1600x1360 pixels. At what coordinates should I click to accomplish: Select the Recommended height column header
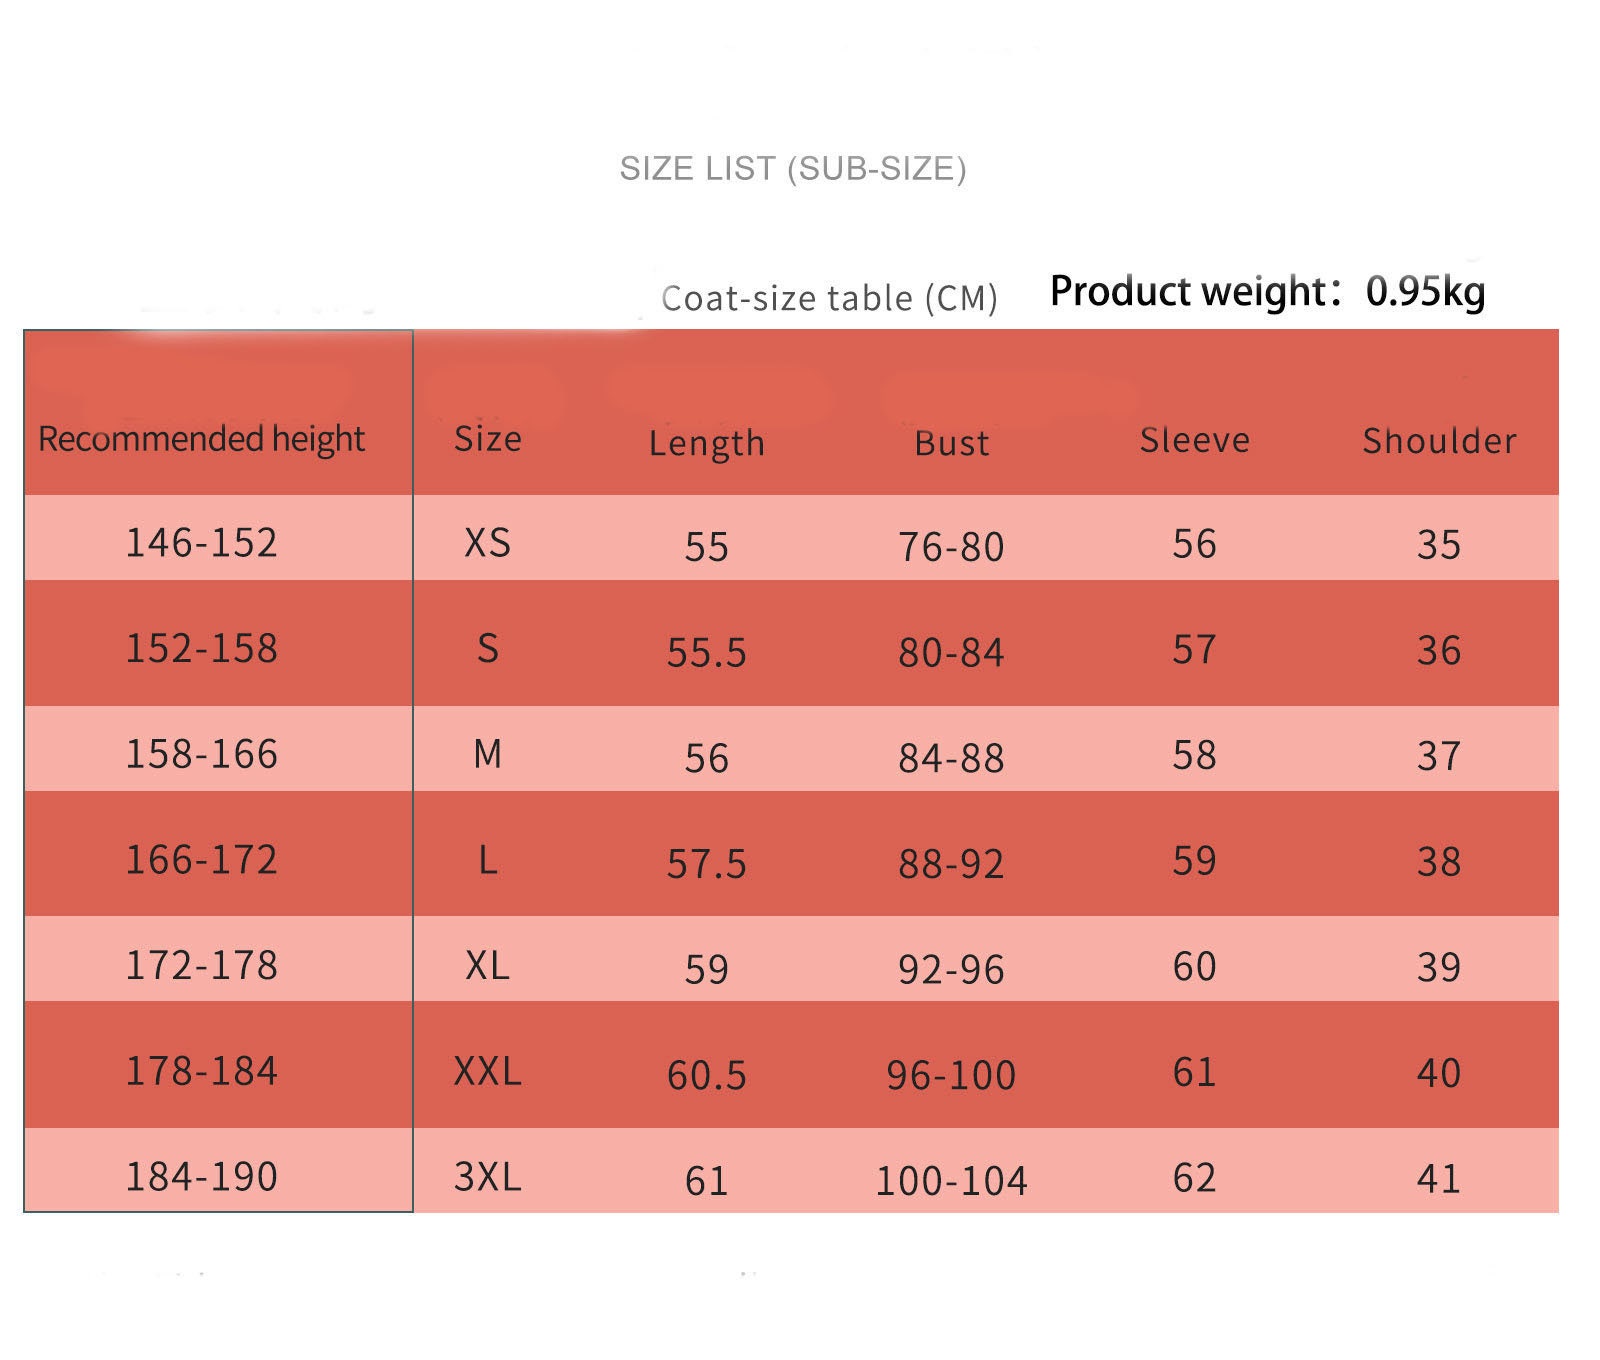point(201,439)
